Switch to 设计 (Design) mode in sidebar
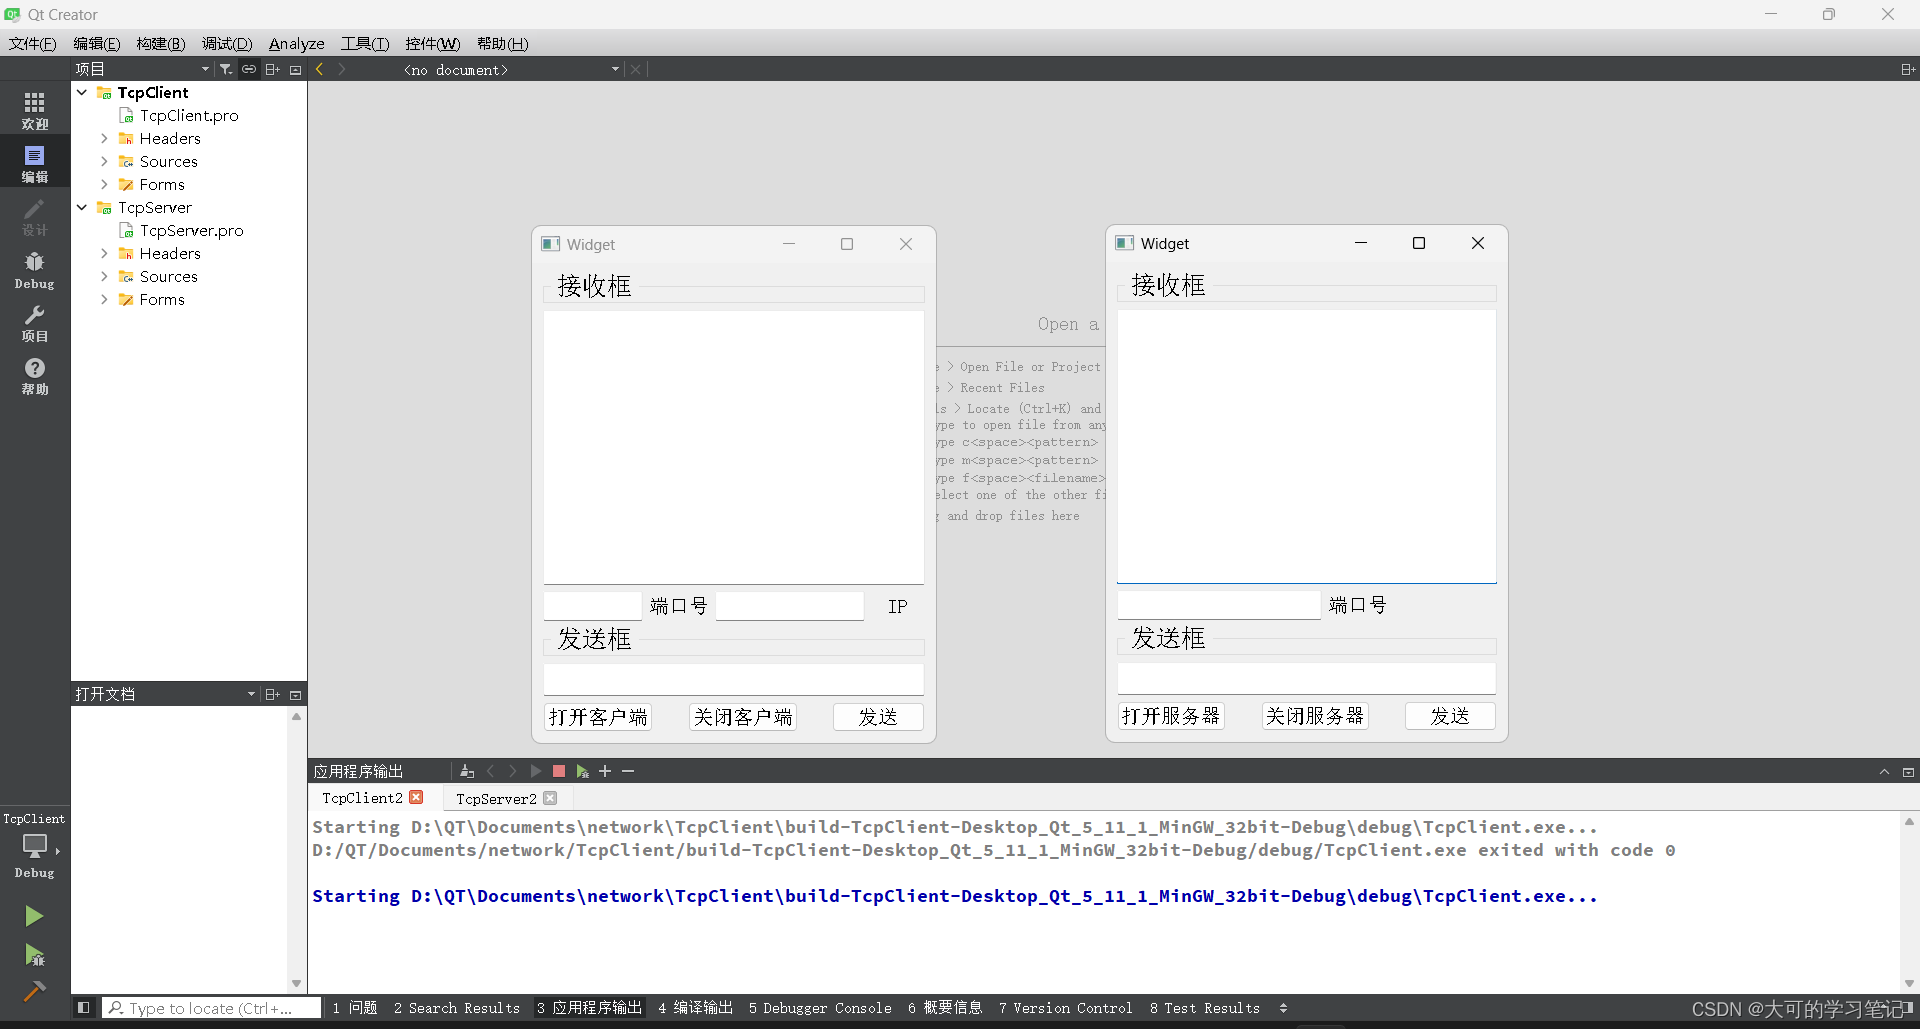Viewport: 1920px width, 1029px height. pyautogui.click(x=34, y=216)
